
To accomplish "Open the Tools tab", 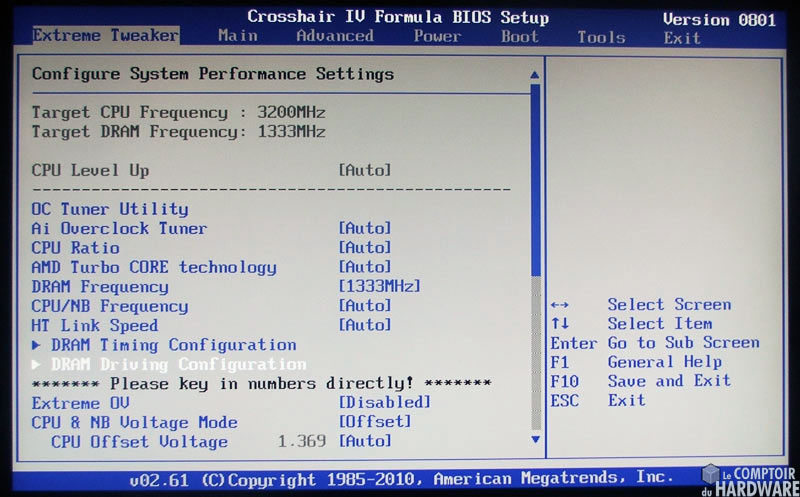I will [601, 37].
